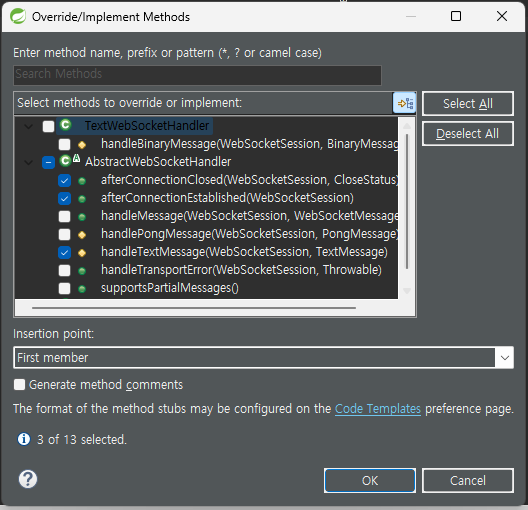Screen dimensions: 528x510
Task: Click the green circle icon beside supportsPartialMessages
Action: [82, 289]
